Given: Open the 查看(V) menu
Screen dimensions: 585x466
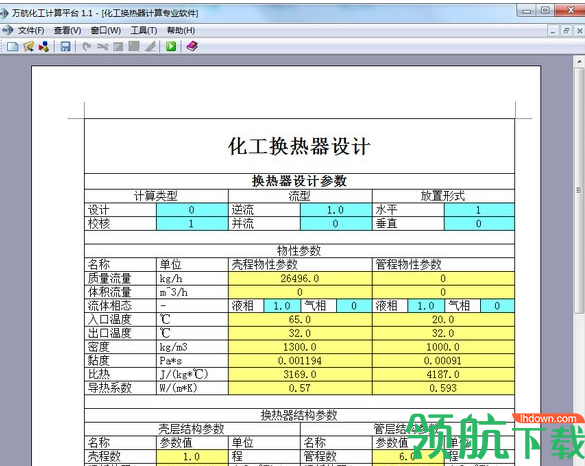Looking at the screenshot, I should tap(68, 31).
